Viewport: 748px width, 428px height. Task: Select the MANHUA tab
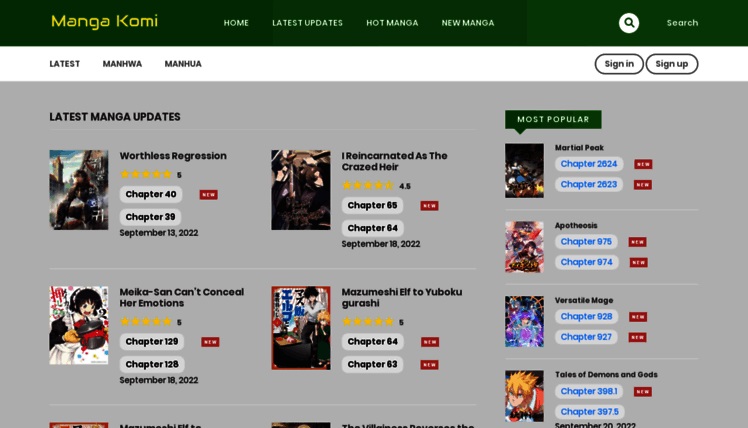coord(183,64)
